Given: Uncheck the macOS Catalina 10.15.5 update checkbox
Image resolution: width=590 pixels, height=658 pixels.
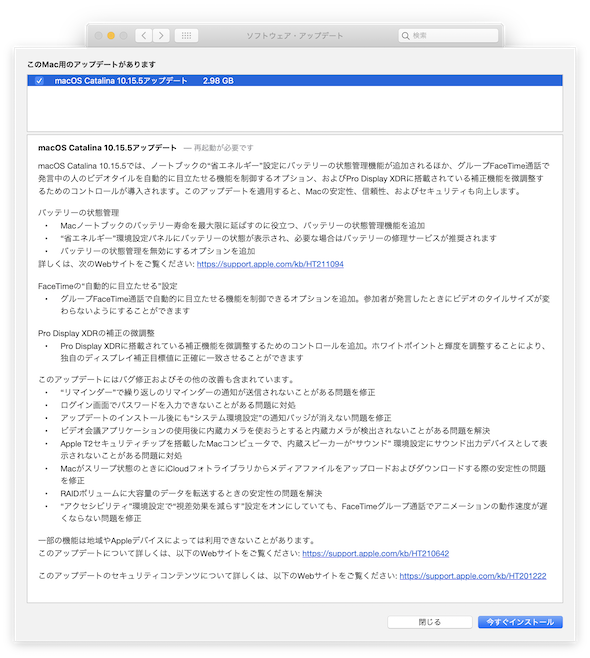Looking at the screenshot, I should [x=39, y=81].
